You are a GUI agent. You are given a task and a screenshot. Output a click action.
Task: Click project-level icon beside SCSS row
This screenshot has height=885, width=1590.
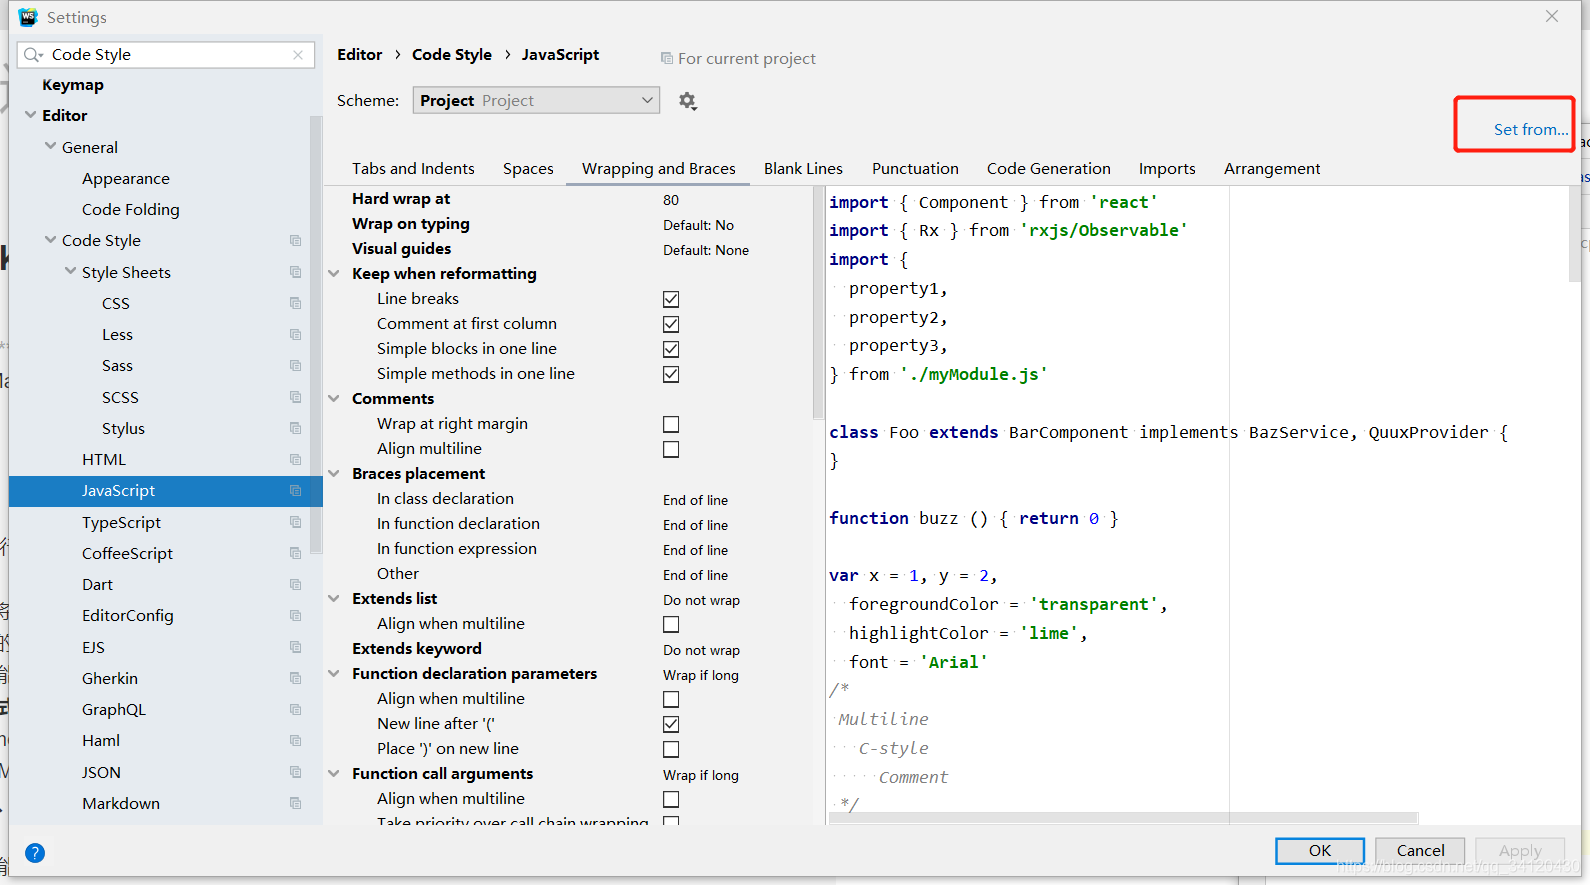coord(295,397)
